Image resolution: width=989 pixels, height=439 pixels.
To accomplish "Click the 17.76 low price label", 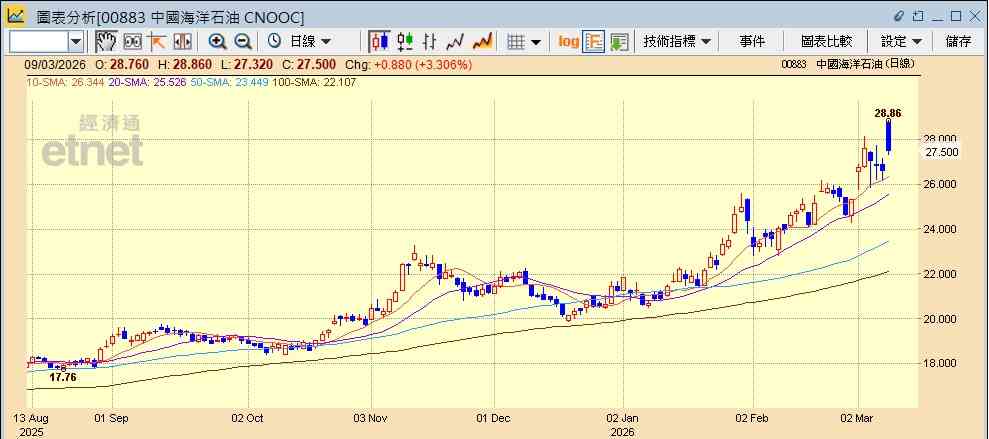I will [x=62, y=378].
